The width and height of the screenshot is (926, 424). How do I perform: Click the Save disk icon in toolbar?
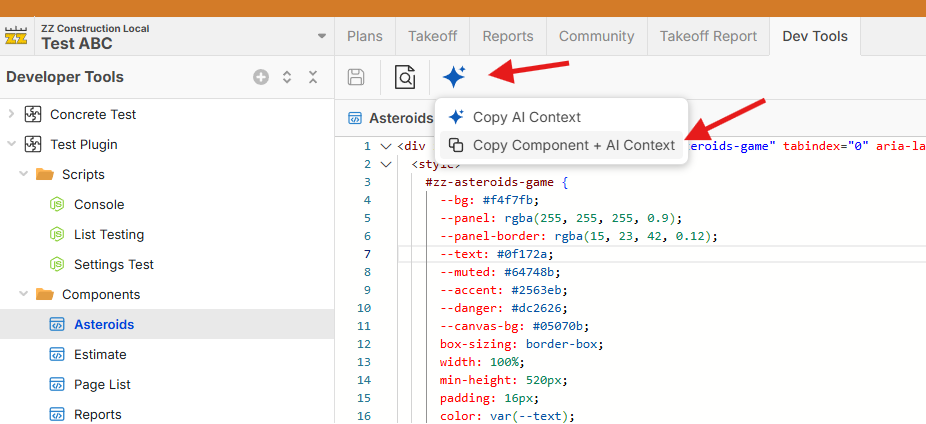point(356,77)
